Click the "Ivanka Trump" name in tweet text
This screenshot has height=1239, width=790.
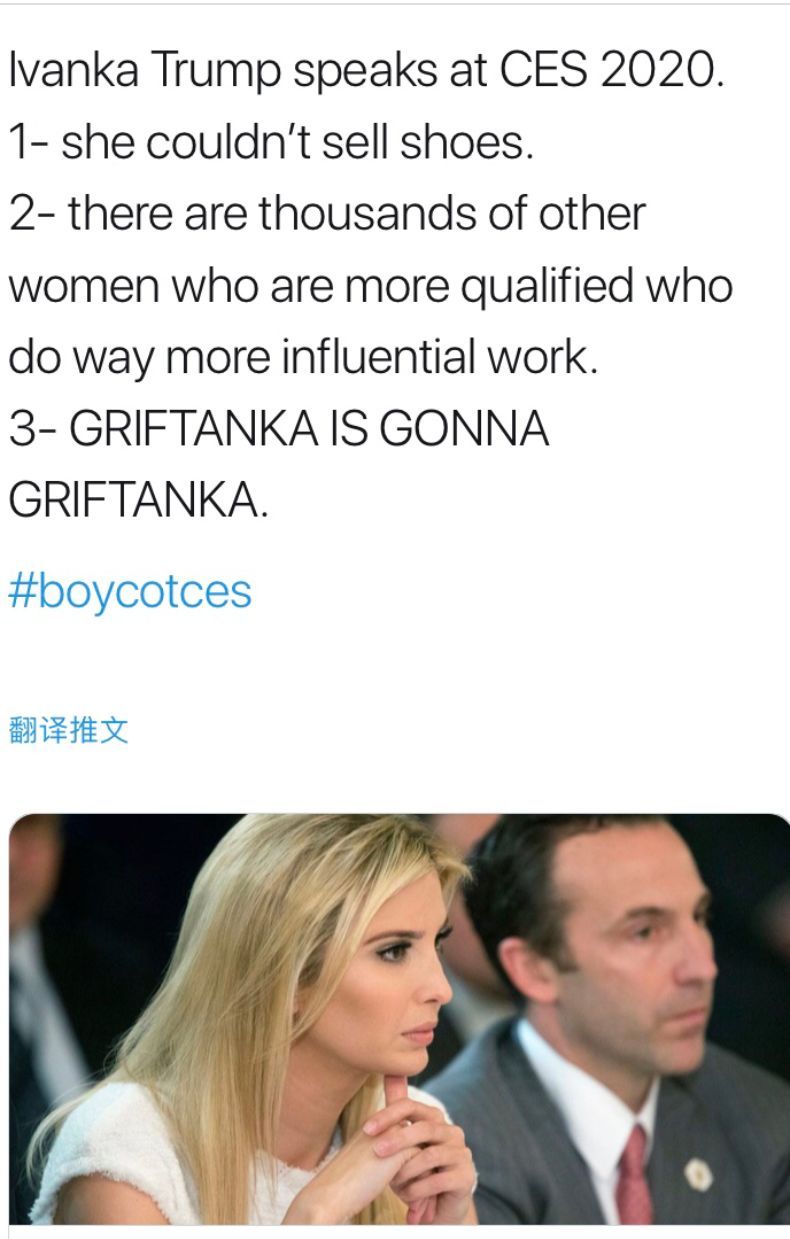pyautogui.click(x=142, y=71)
